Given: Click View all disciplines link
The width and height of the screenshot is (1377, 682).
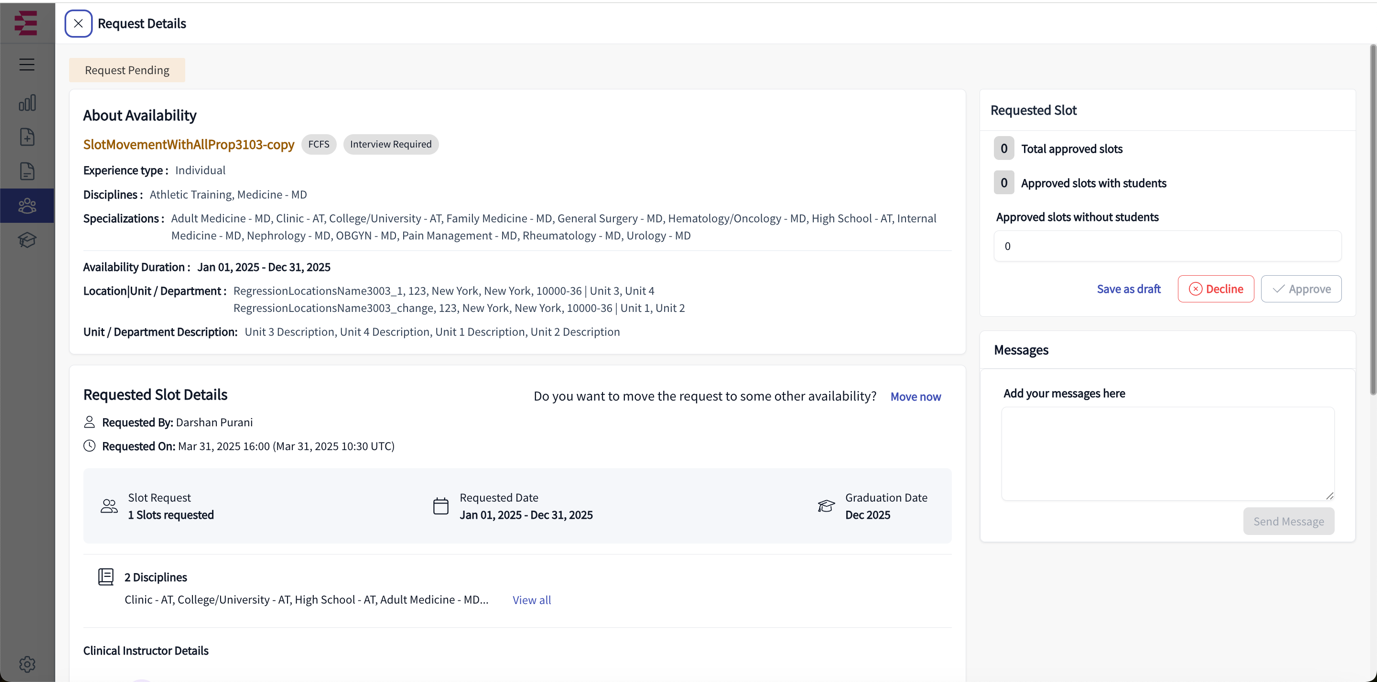Looking at the screenshot, I should 532,600.
